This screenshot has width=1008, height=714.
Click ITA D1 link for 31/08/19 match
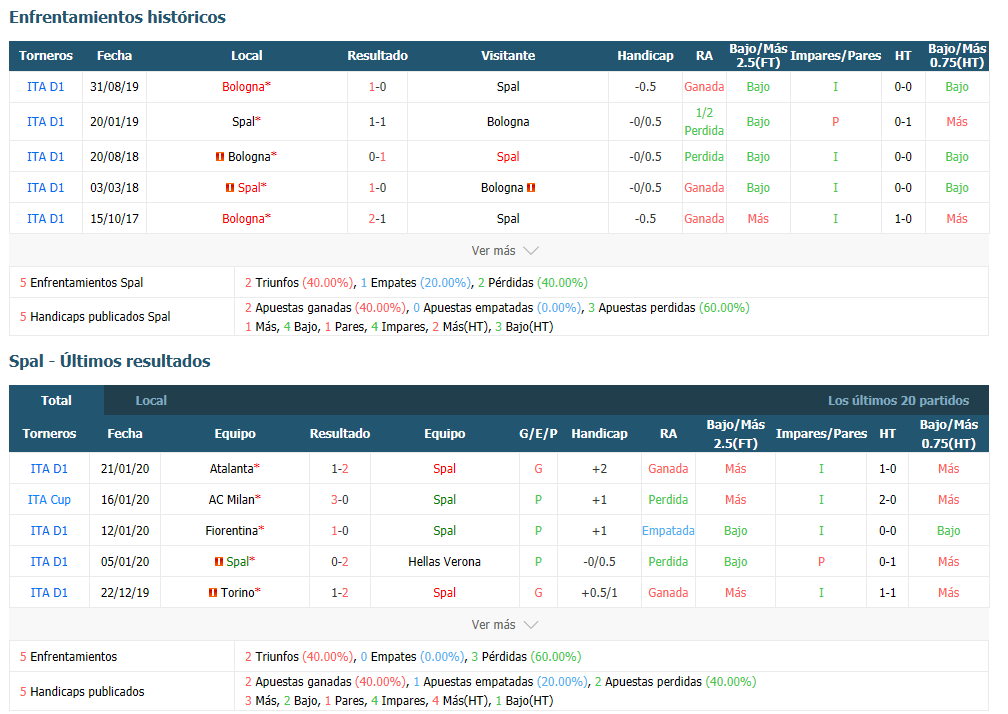click(46, 87)
